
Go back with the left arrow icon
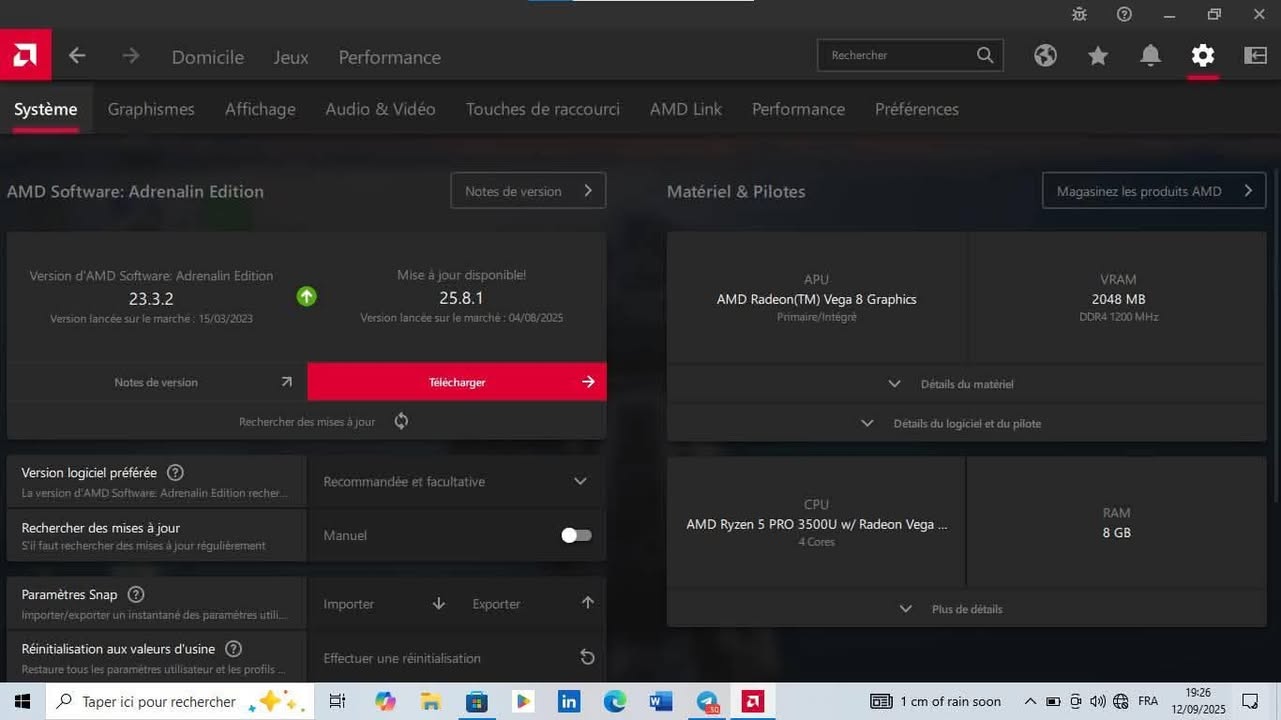pos(77,56)
